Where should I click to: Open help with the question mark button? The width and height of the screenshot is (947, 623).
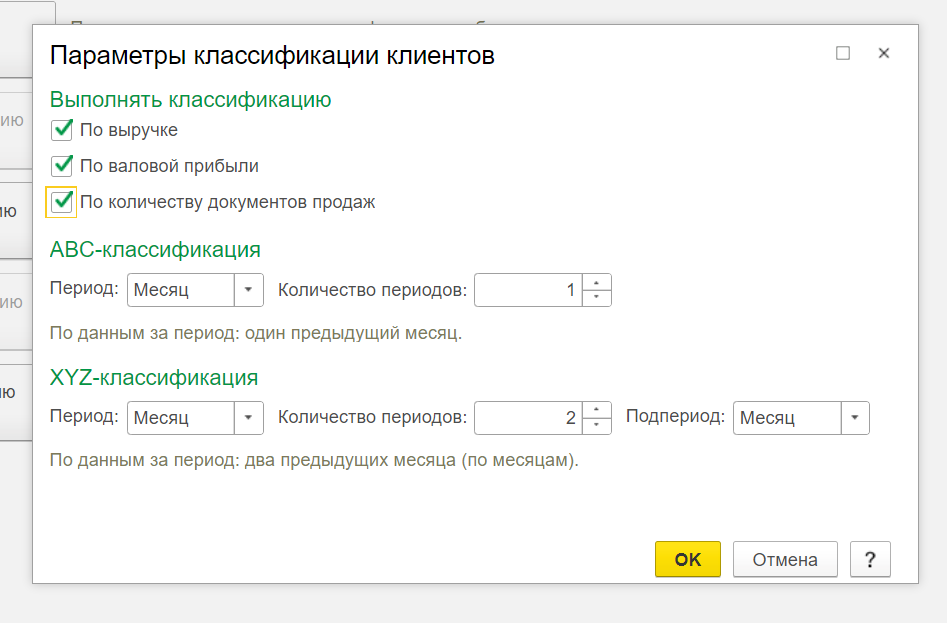870,560
